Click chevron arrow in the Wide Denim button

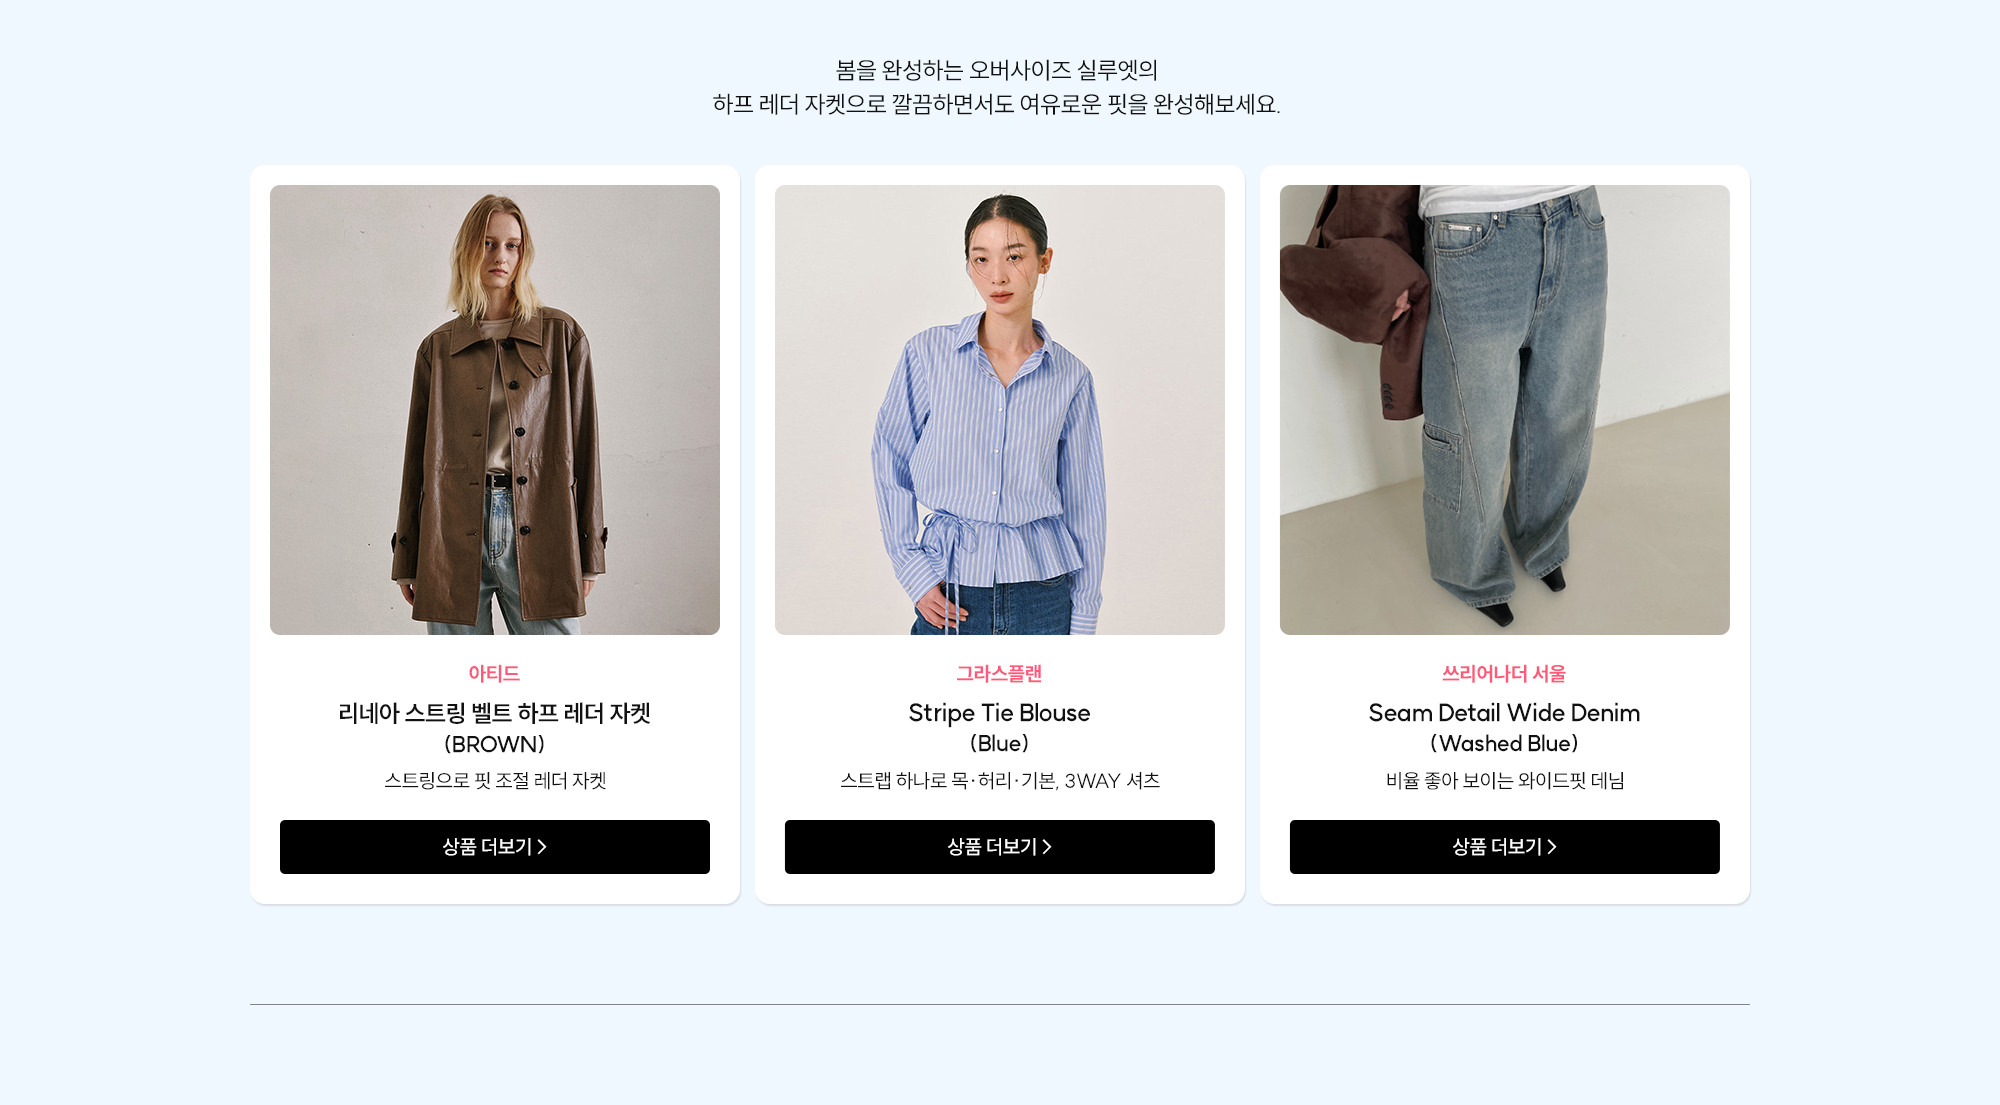[x=1552, y=847]
